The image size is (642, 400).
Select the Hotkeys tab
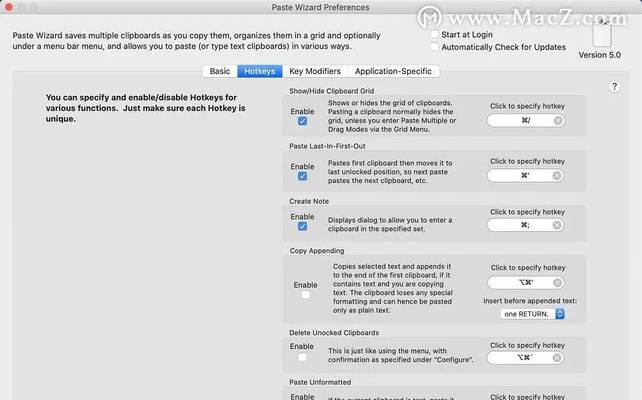pyautogui.click(x=260, y=71)
